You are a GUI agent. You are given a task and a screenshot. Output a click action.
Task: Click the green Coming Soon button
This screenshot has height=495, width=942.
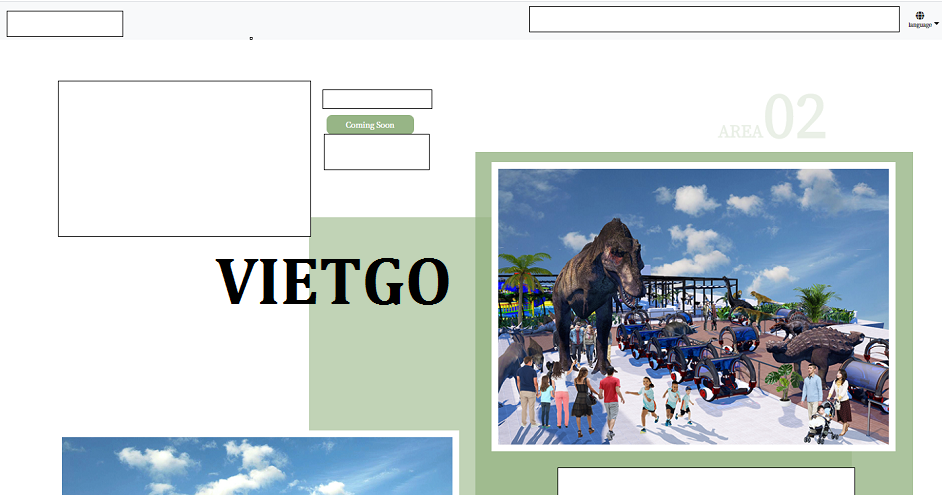(370, 125)
